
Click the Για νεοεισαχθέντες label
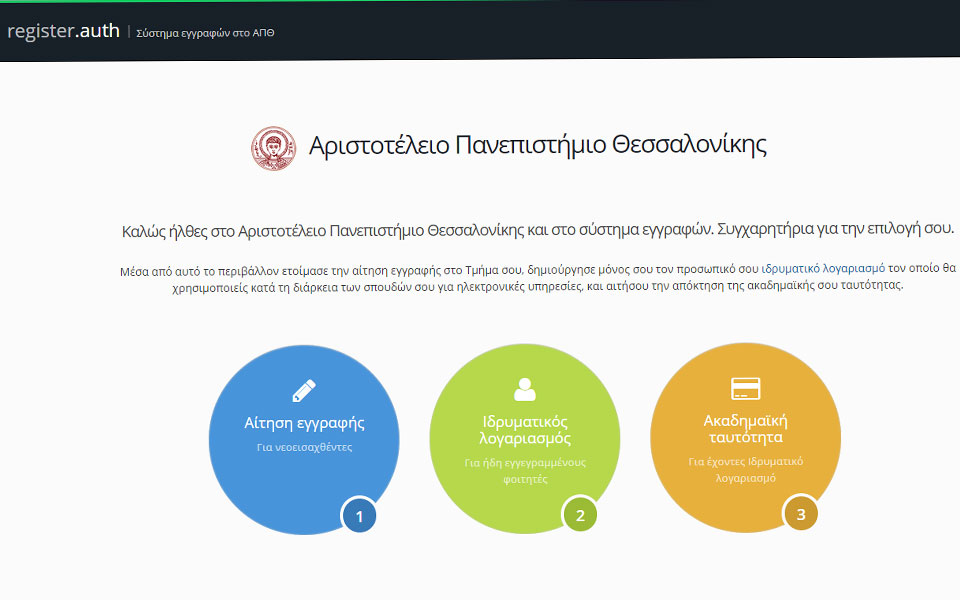(x=305, y=447)
